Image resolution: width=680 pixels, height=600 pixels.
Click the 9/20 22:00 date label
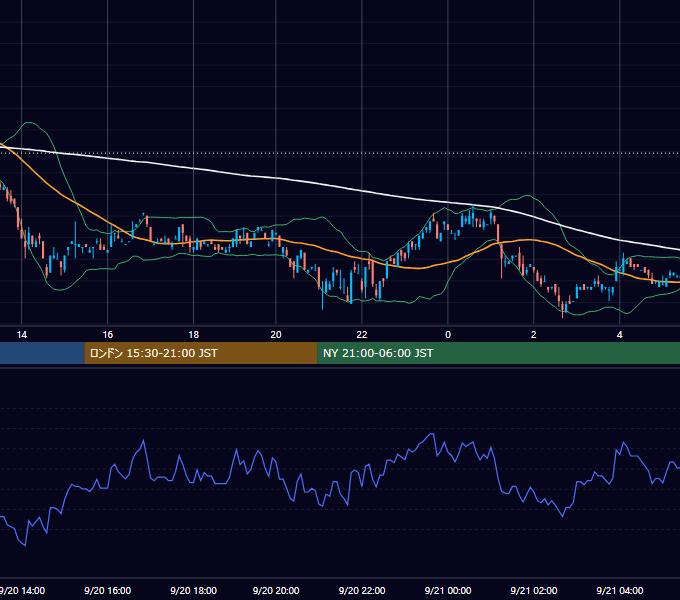tap(362, 590)
